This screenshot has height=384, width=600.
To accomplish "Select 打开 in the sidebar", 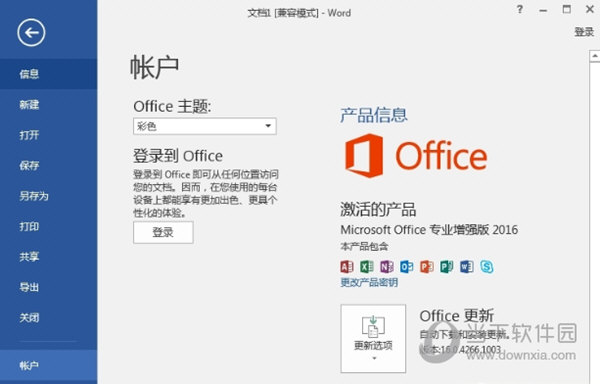I will pos(49,135).
